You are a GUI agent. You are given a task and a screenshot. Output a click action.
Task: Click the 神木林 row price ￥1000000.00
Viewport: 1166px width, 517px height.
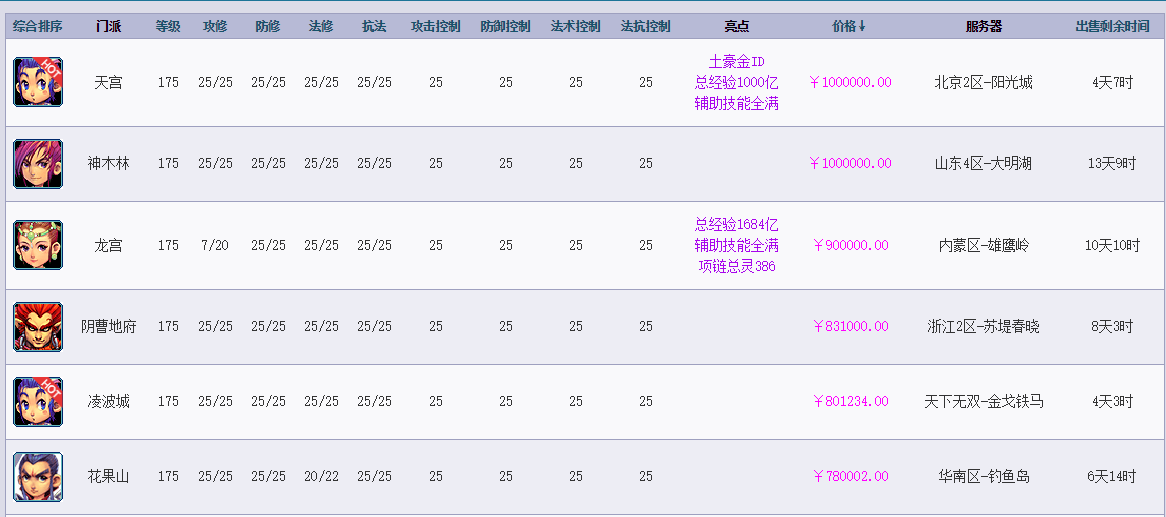coord(850,164)
